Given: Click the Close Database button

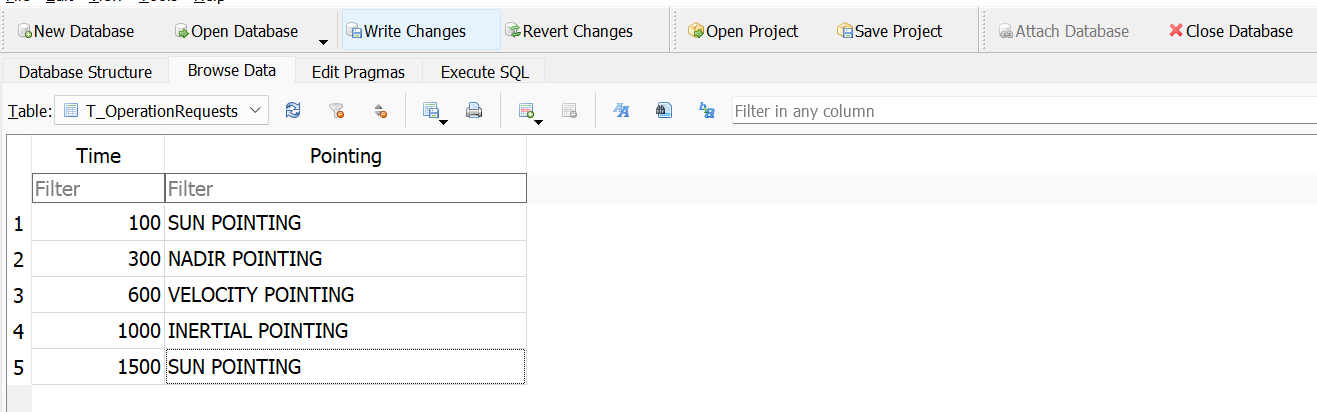Looking at the screenshot, I should pos(1230,31).
